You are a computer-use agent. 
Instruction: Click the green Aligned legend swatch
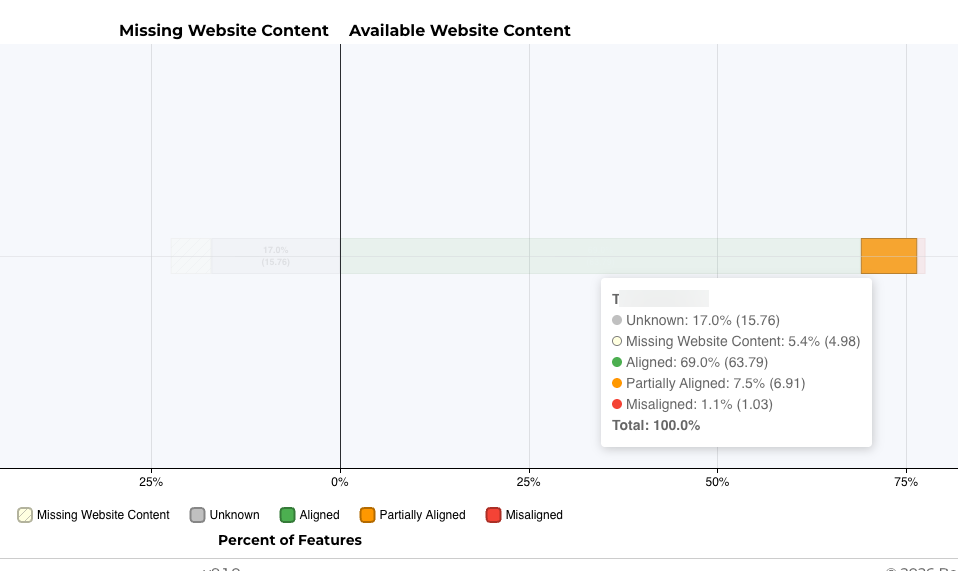(x=287, y=515)
